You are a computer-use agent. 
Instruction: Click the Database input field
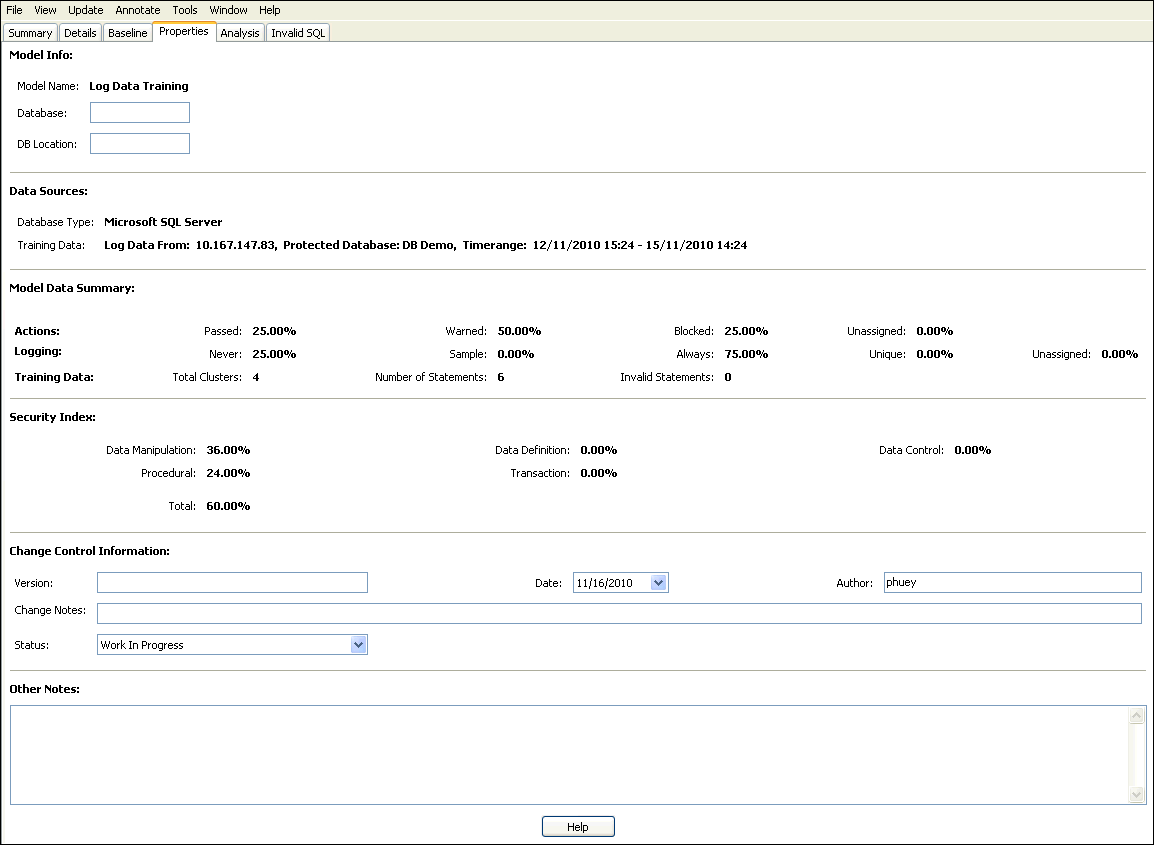pos(140,113)
